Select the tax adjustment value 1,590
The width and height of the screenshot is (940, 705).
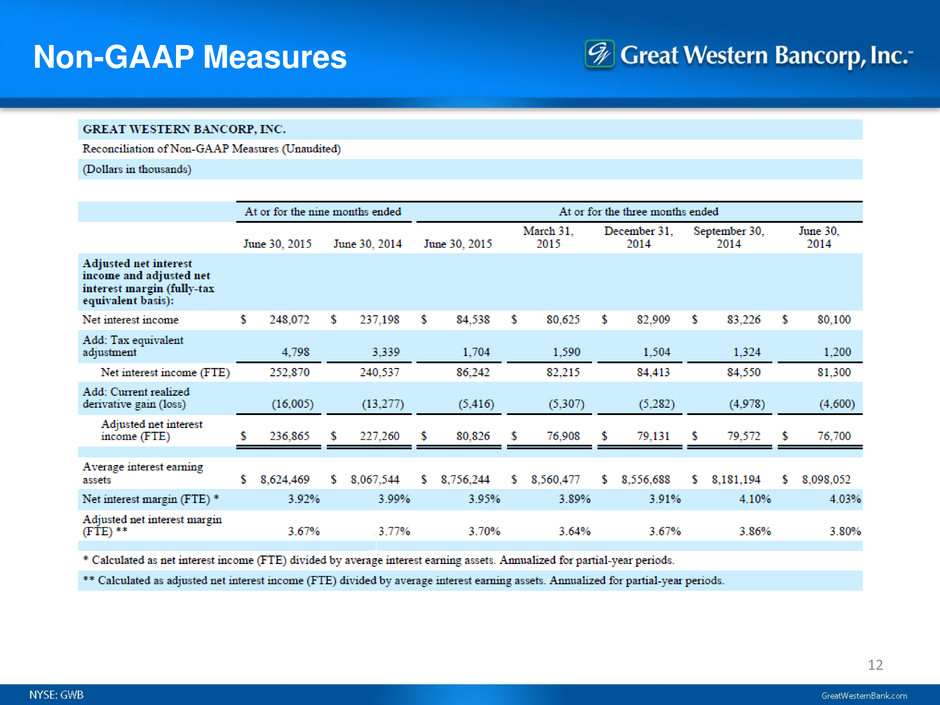click(x=566, y=352)
